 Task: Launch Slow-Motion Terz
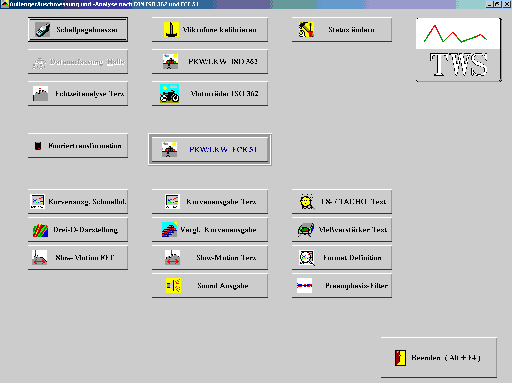[x=210, y=258]
